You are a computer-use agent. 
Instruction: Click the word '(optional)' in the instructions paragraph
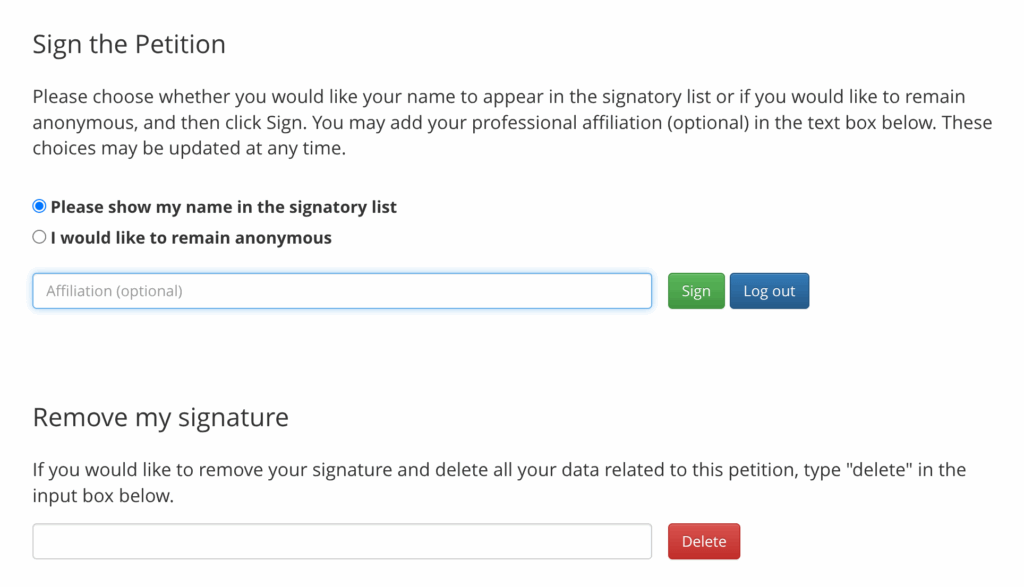[758, 123]
